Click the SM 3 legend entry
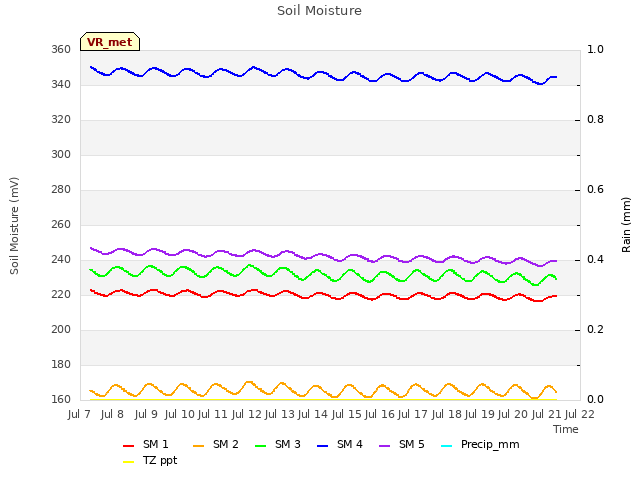The width and height of the screenshot is (640, 480). tap(278, 444)
